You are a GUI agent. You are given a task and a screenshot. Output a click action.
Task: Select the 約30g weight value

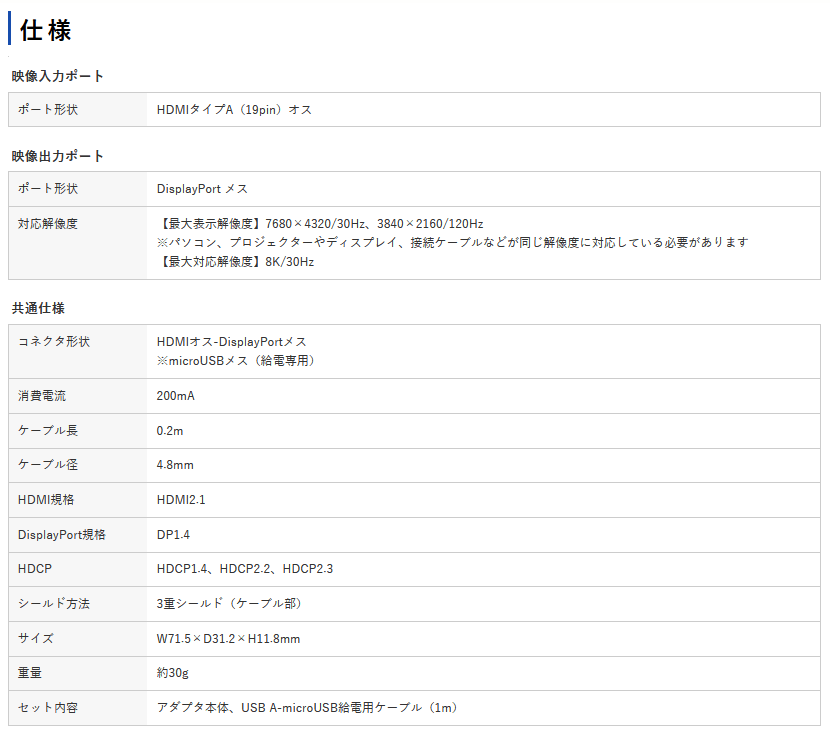pos(173,673)
